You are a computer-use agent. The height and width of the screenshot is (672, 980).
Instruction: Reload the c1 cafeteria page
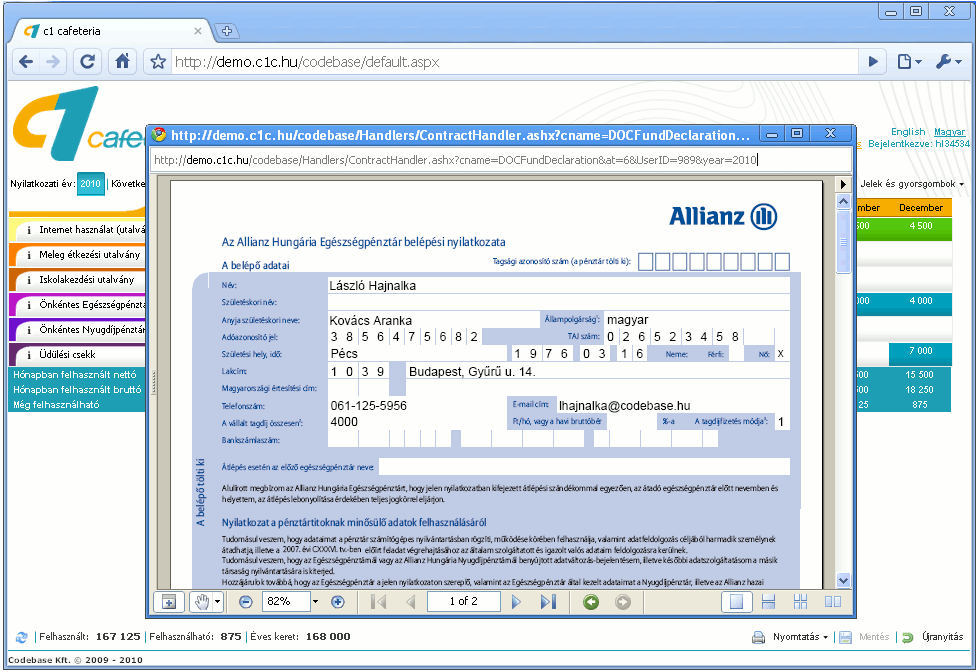[x=88, y=61]
